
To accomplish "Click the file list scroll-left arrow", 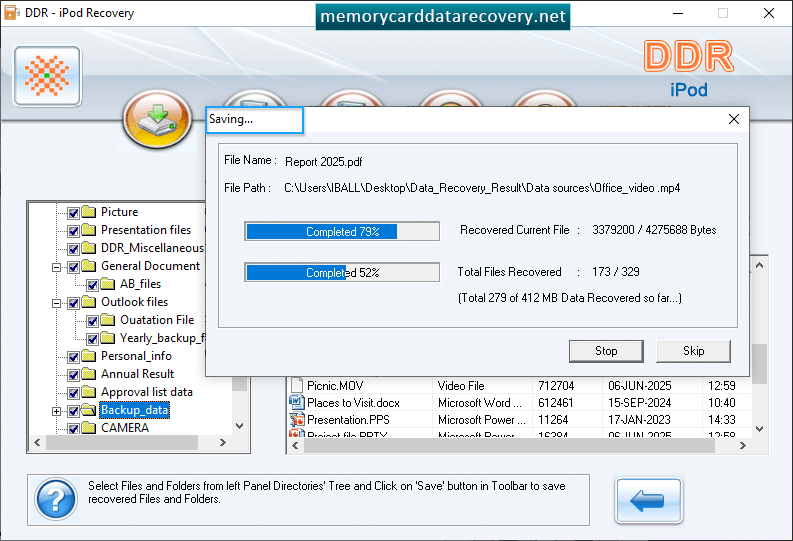I will pos(295,445).
